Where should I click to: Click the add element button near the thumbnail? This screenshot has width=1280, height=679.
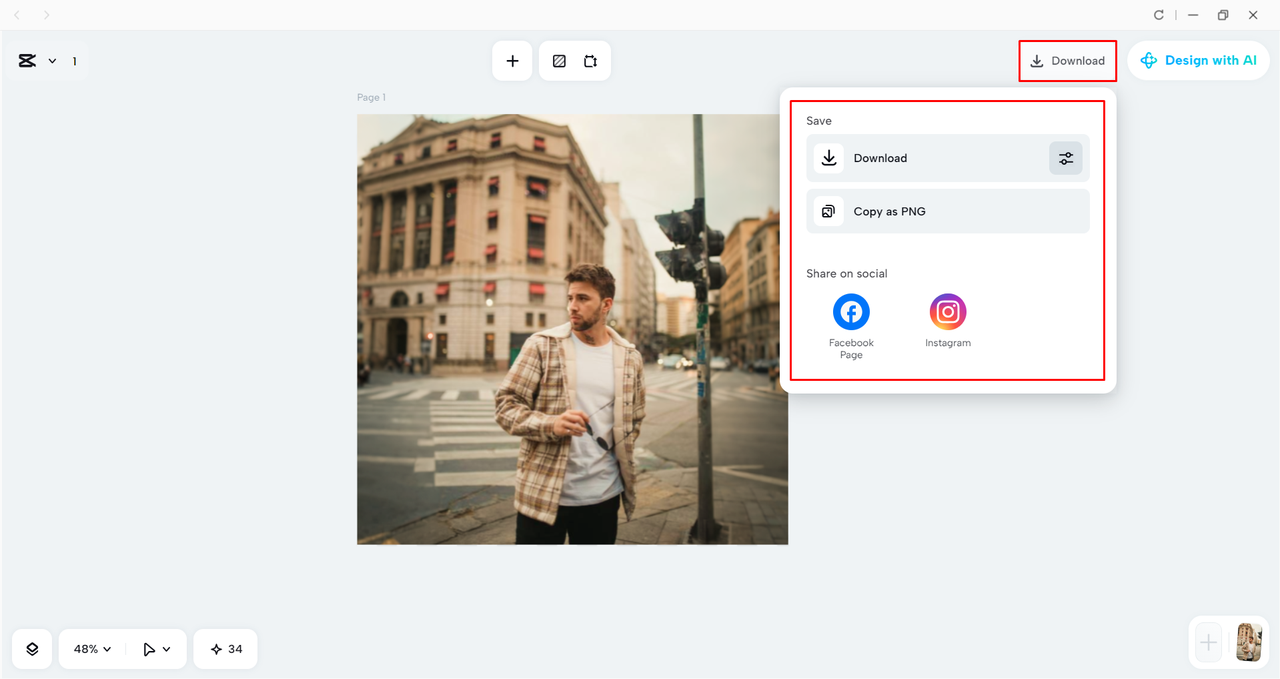tap(1208, 643)
